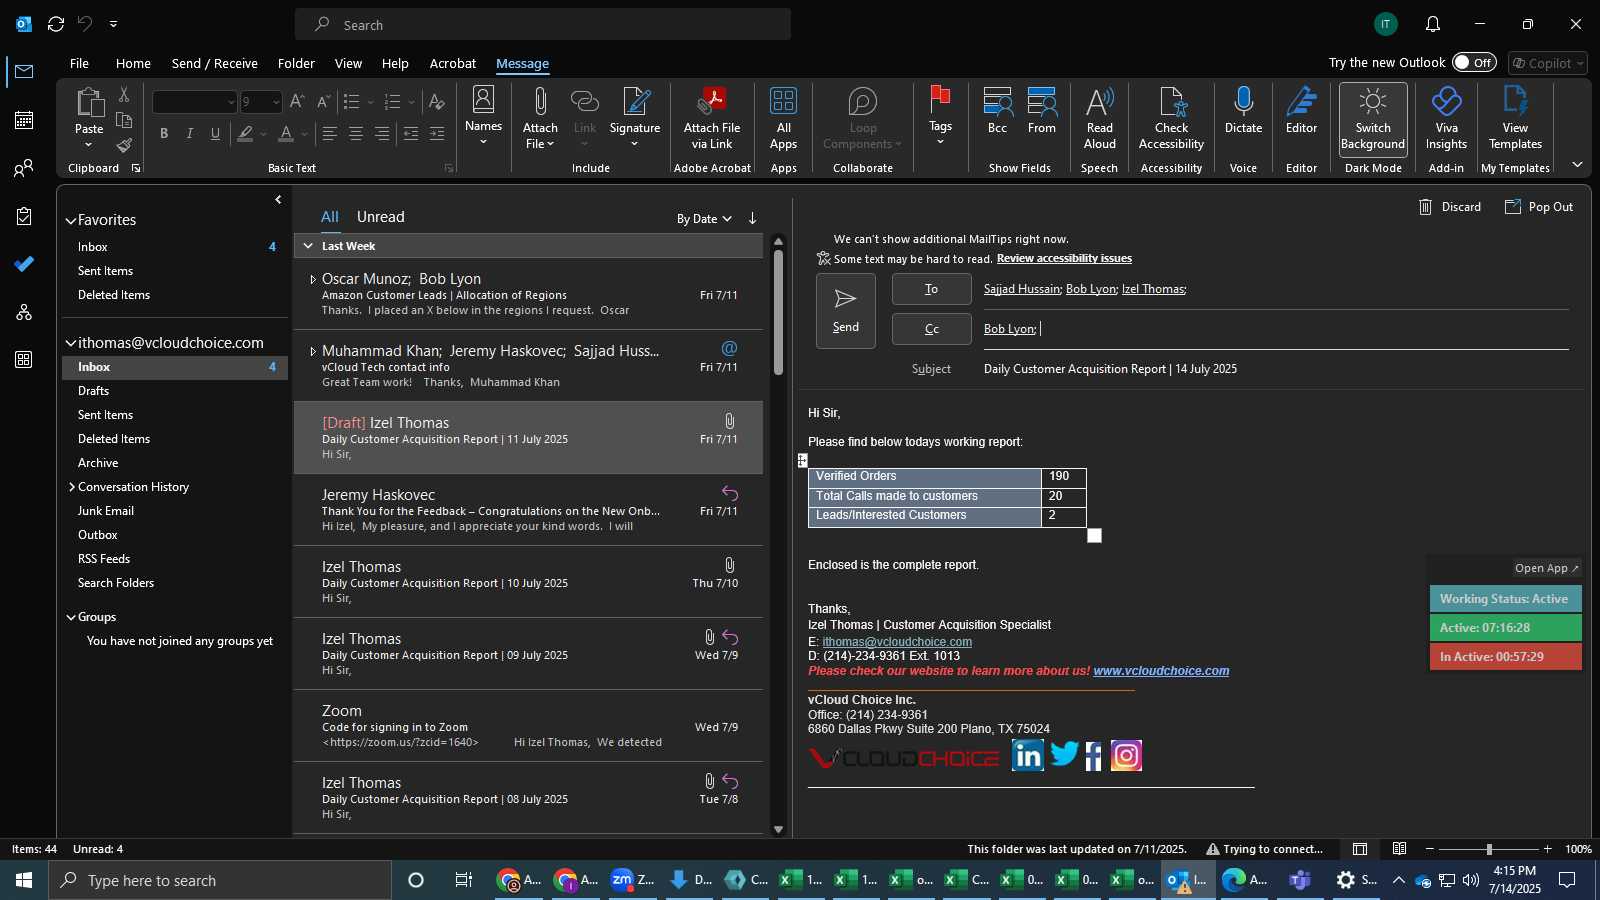Toggle Underline formatting

pyautogui.click(x=215, y=133)
